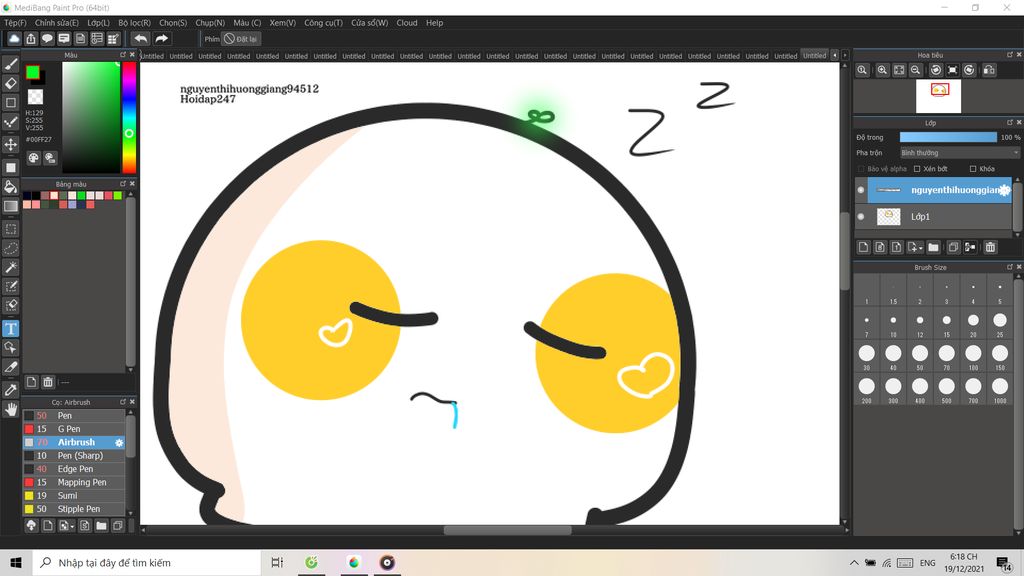Toggle the Khóa lock checkbox

tap(973, 168)
